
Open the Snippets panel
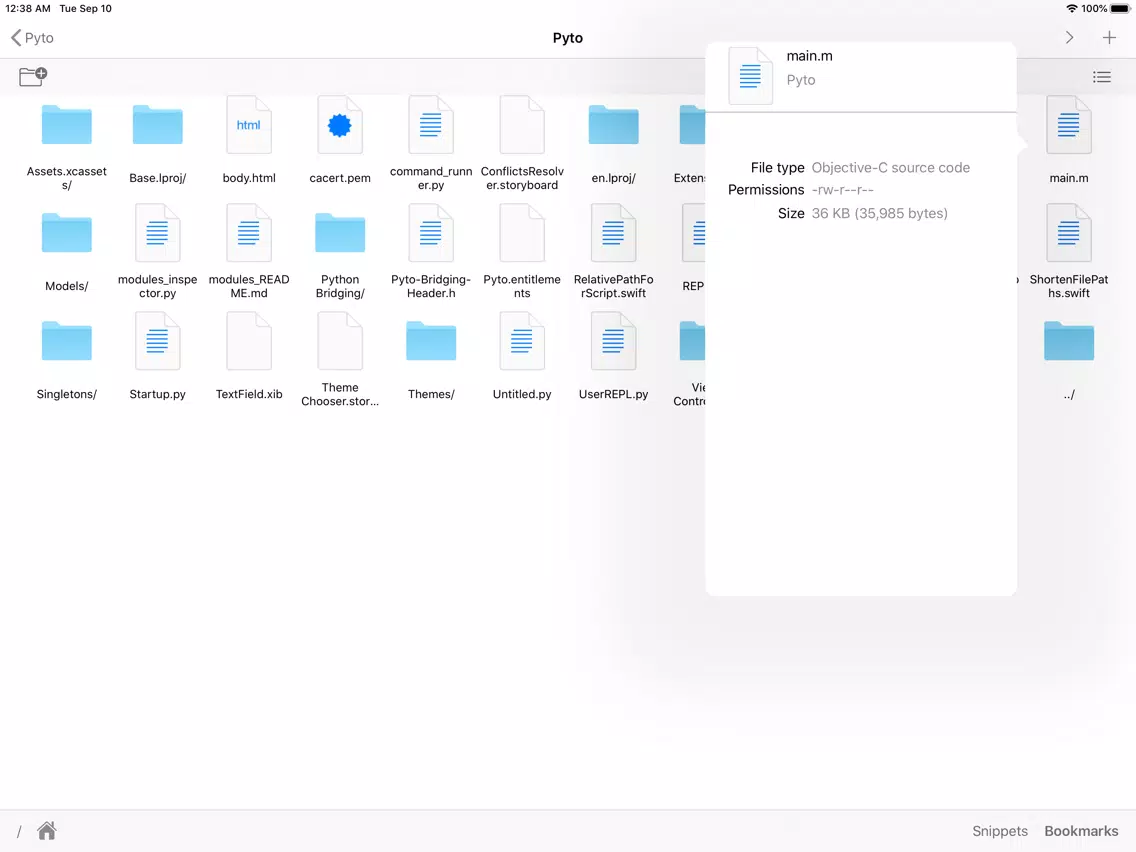(x=1000, y=831)
